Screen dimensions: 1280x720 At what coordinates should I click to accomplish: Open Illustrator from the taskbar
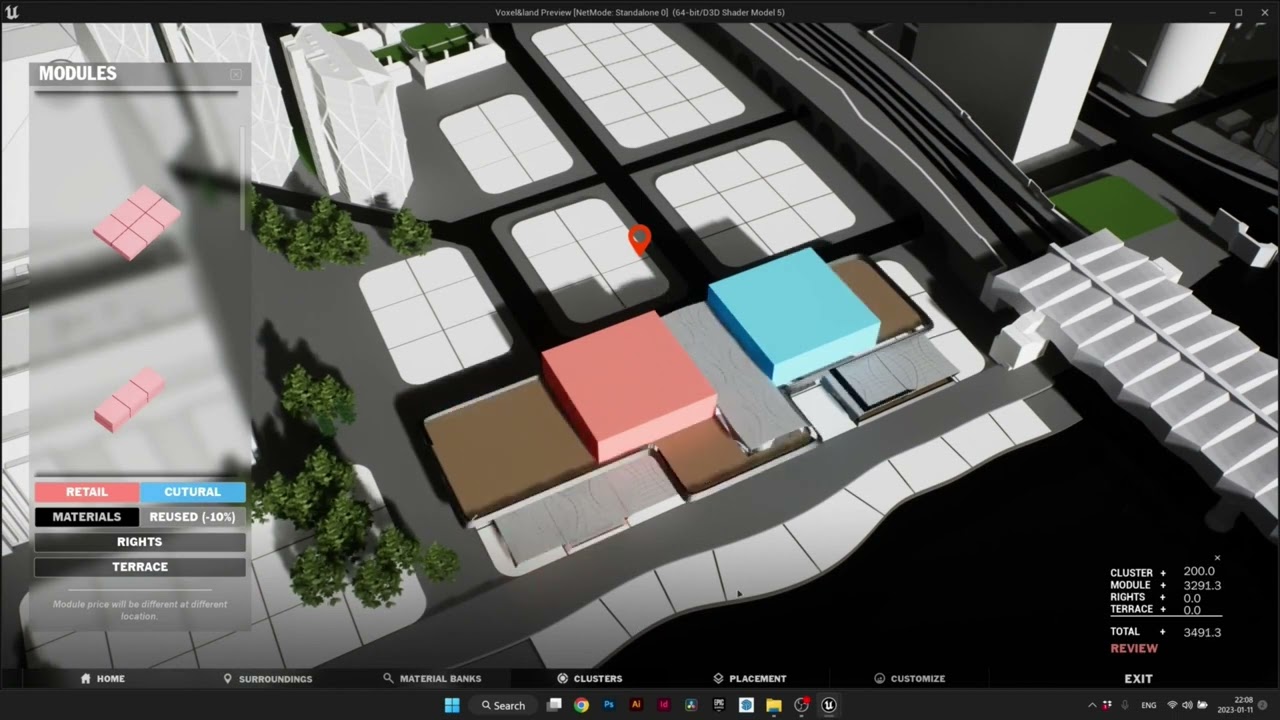636,705
